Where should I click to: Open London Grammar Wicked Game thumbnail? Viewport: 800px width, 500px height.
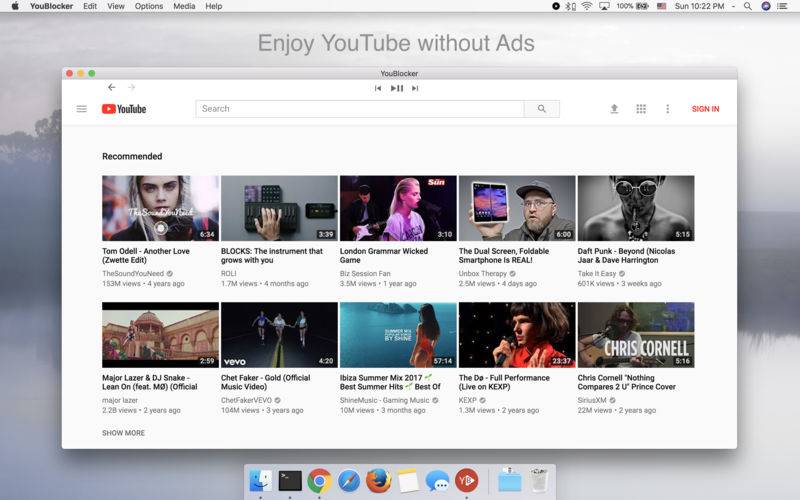click(x=398, y=208)
